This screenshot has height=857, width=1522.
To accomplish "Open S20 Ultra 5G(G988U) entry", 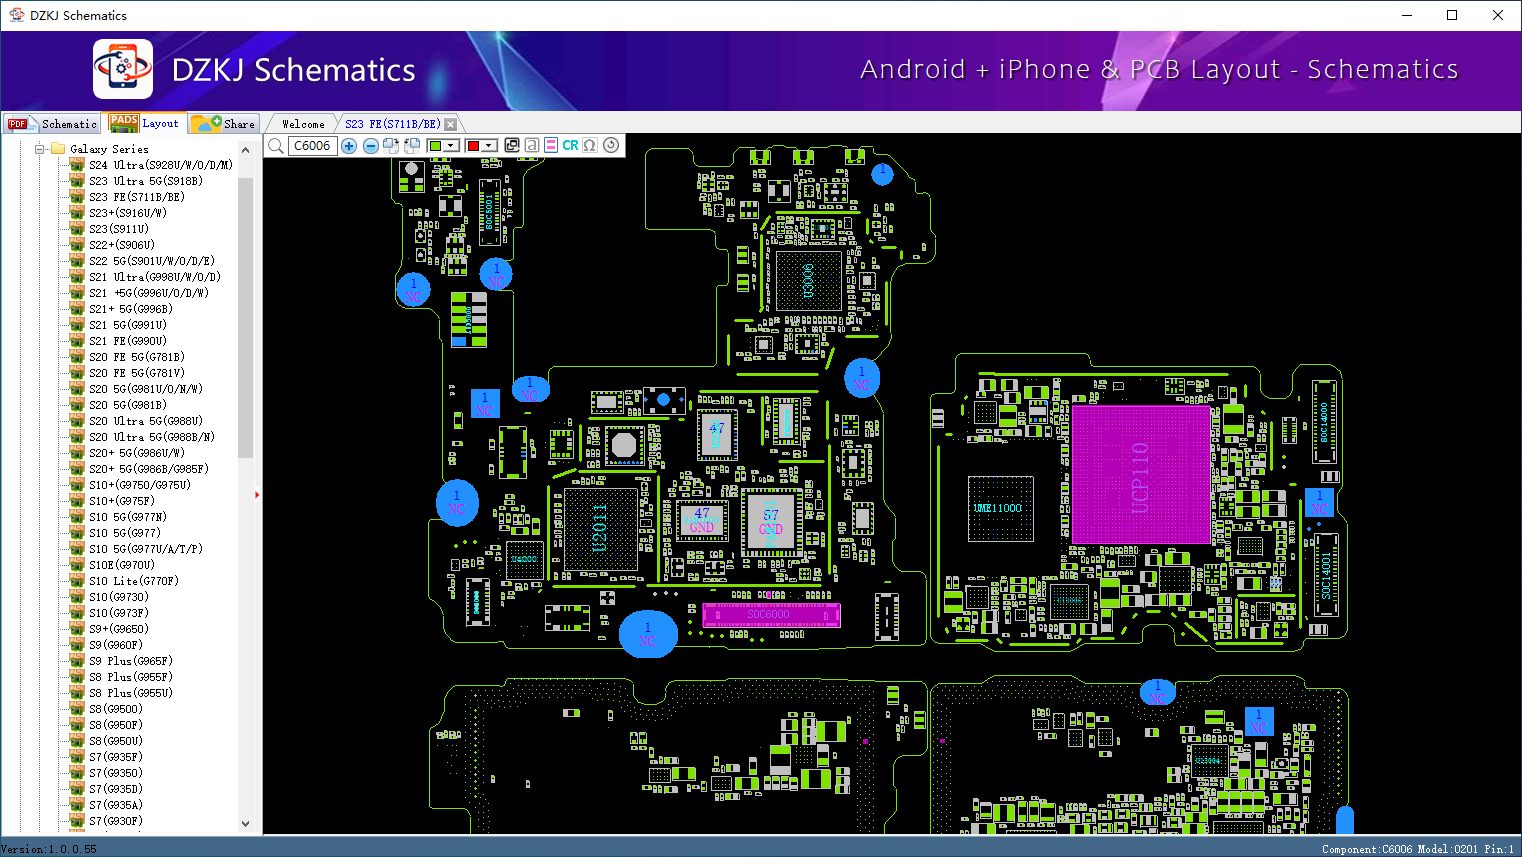I will pyautogui.click(x=145, y=421).
